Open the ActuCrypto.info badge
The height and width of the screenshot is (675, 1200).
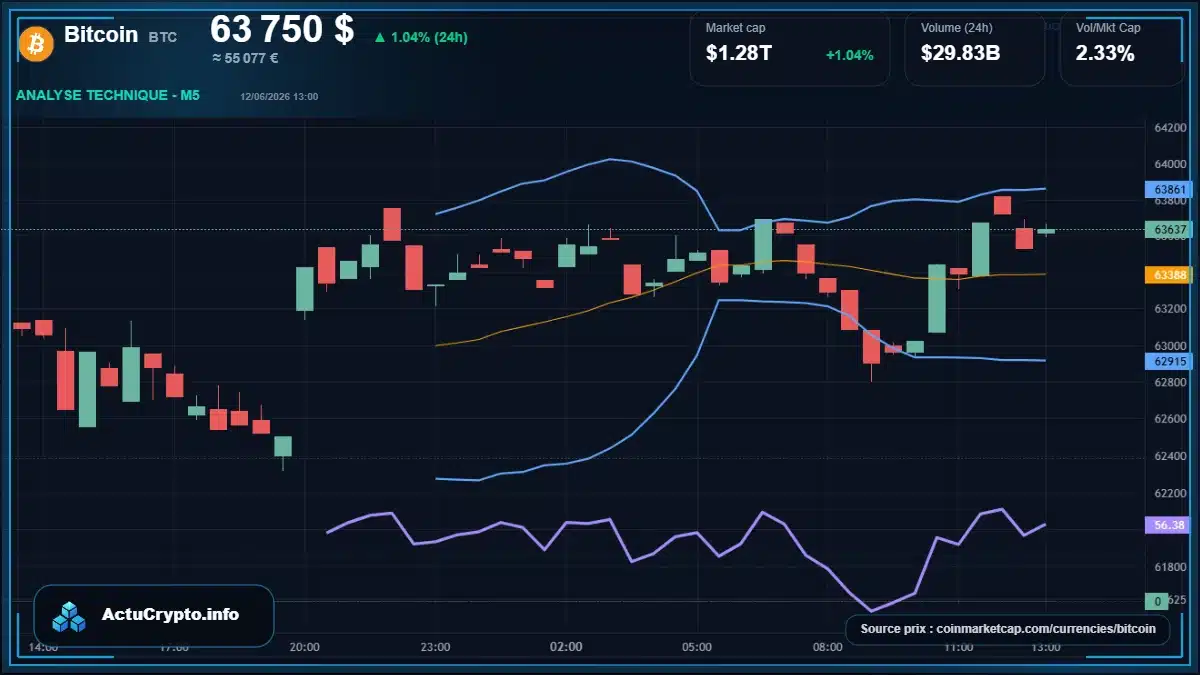click(154, 615)
